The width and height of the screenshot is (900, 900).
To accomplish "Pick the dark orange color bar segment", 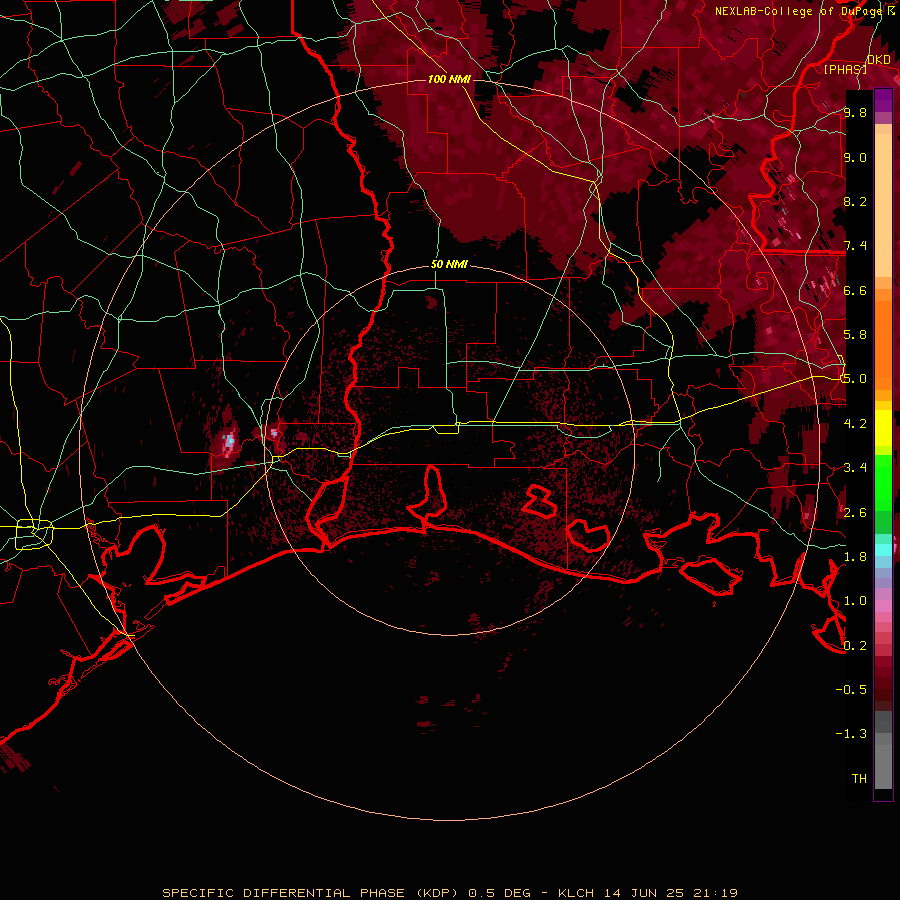I will [x=883, y=344].
